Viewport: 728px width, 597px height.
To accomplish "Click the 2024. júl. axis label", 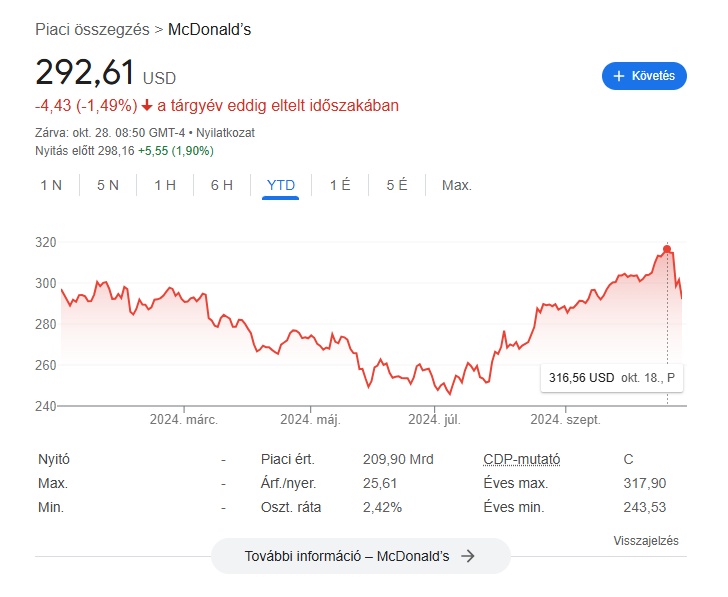I will tap(434, 420).
